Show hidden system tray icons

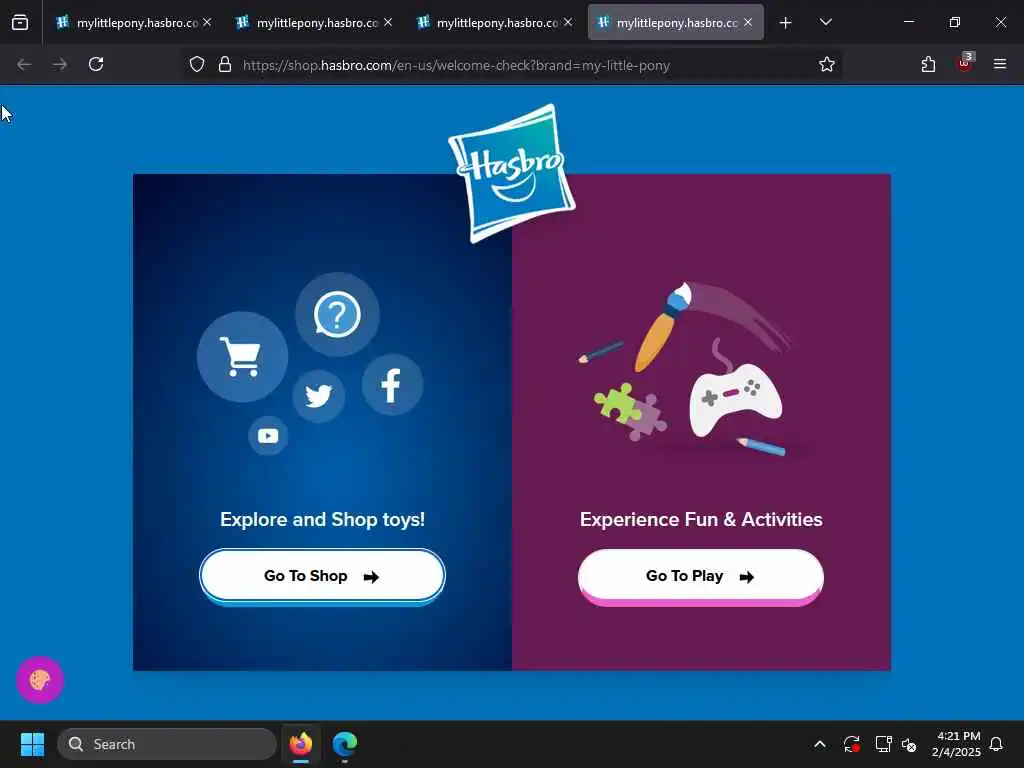[x=820, y=744]
